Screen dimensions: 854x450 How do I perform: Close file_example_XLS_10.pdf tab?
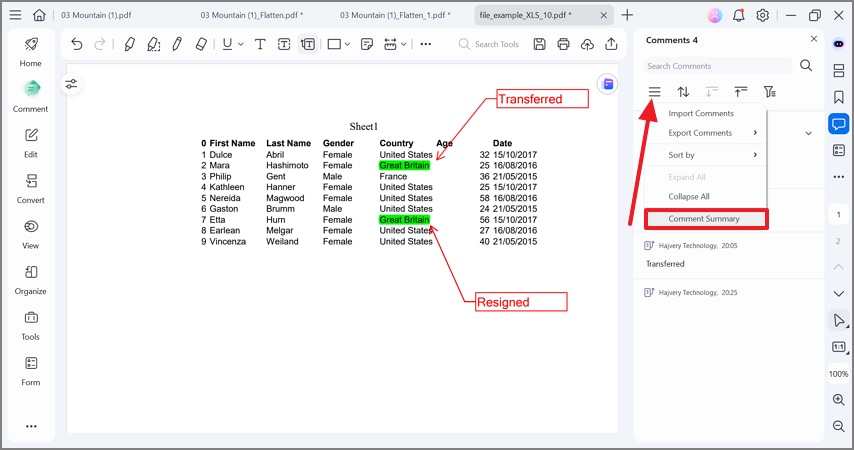click(x=603, y=15)
